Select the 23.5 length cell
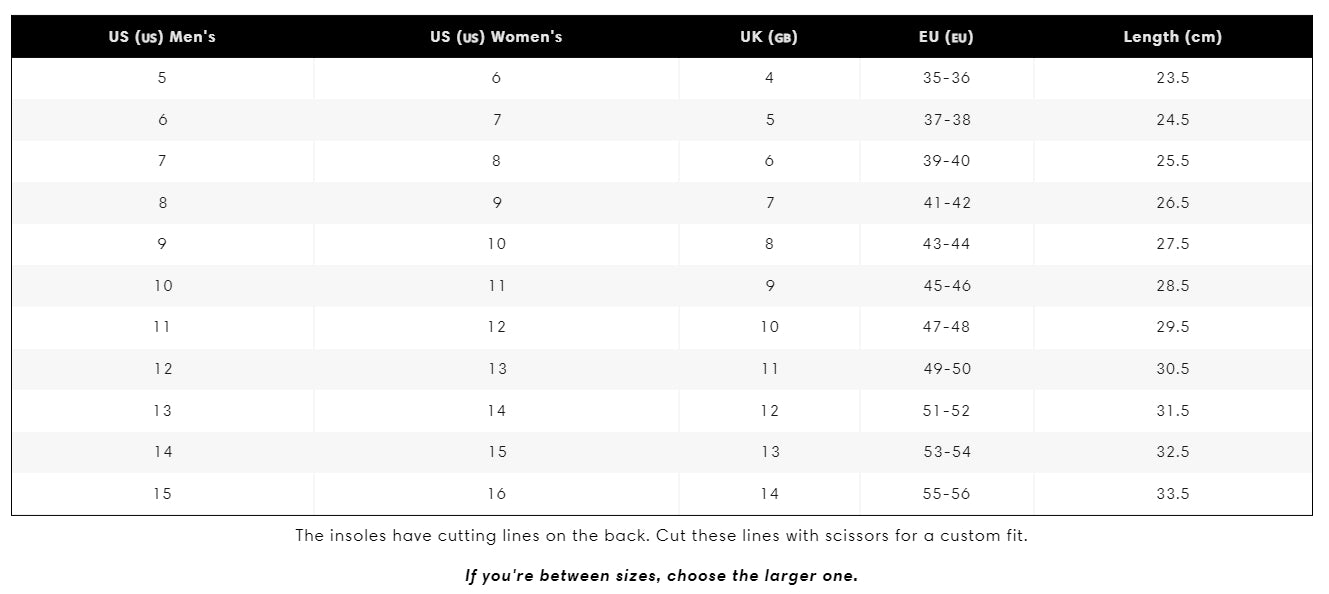Image resolution: width=1329 pixels, height=594 pixels. (1172, 78)
